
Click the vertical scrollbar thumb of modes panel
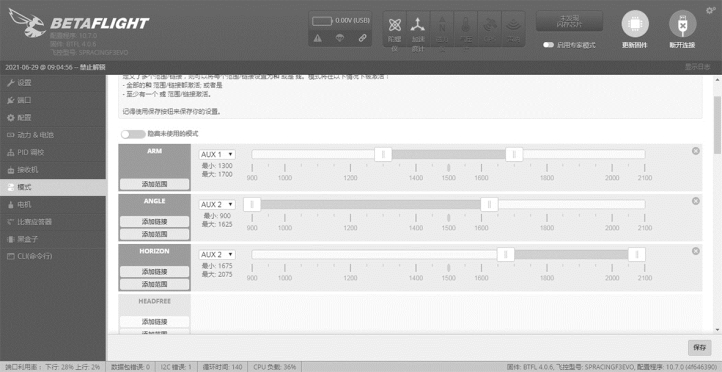pos(717,125)
